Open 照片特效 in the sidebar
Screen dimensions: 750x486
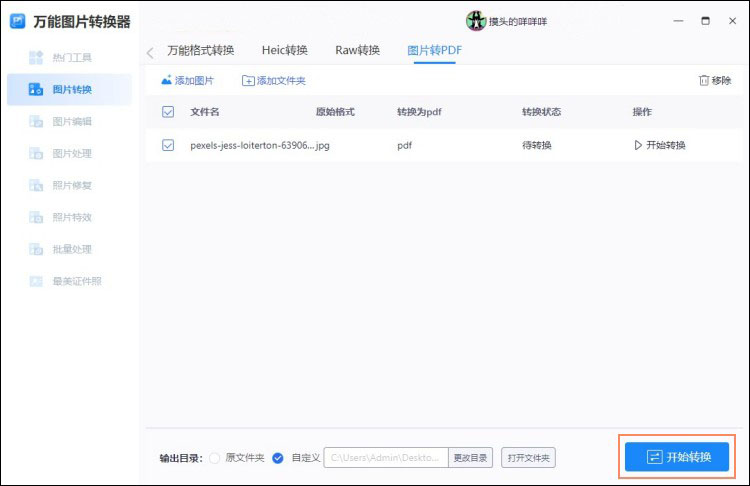pos(60,218)
